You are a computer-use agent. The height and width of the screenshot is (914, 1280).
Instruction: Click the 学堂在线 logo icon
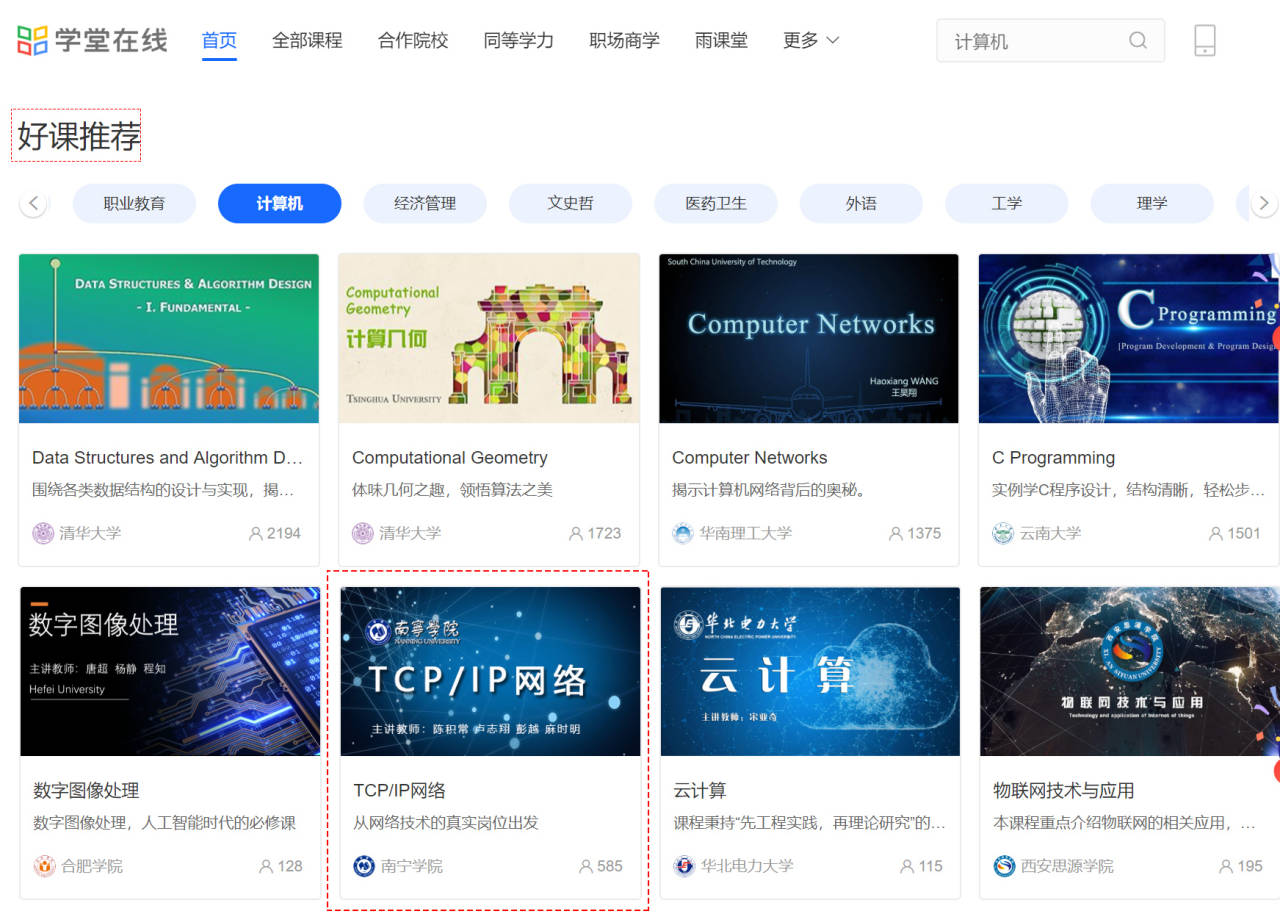pyautogui.click(x=32, y=41)
